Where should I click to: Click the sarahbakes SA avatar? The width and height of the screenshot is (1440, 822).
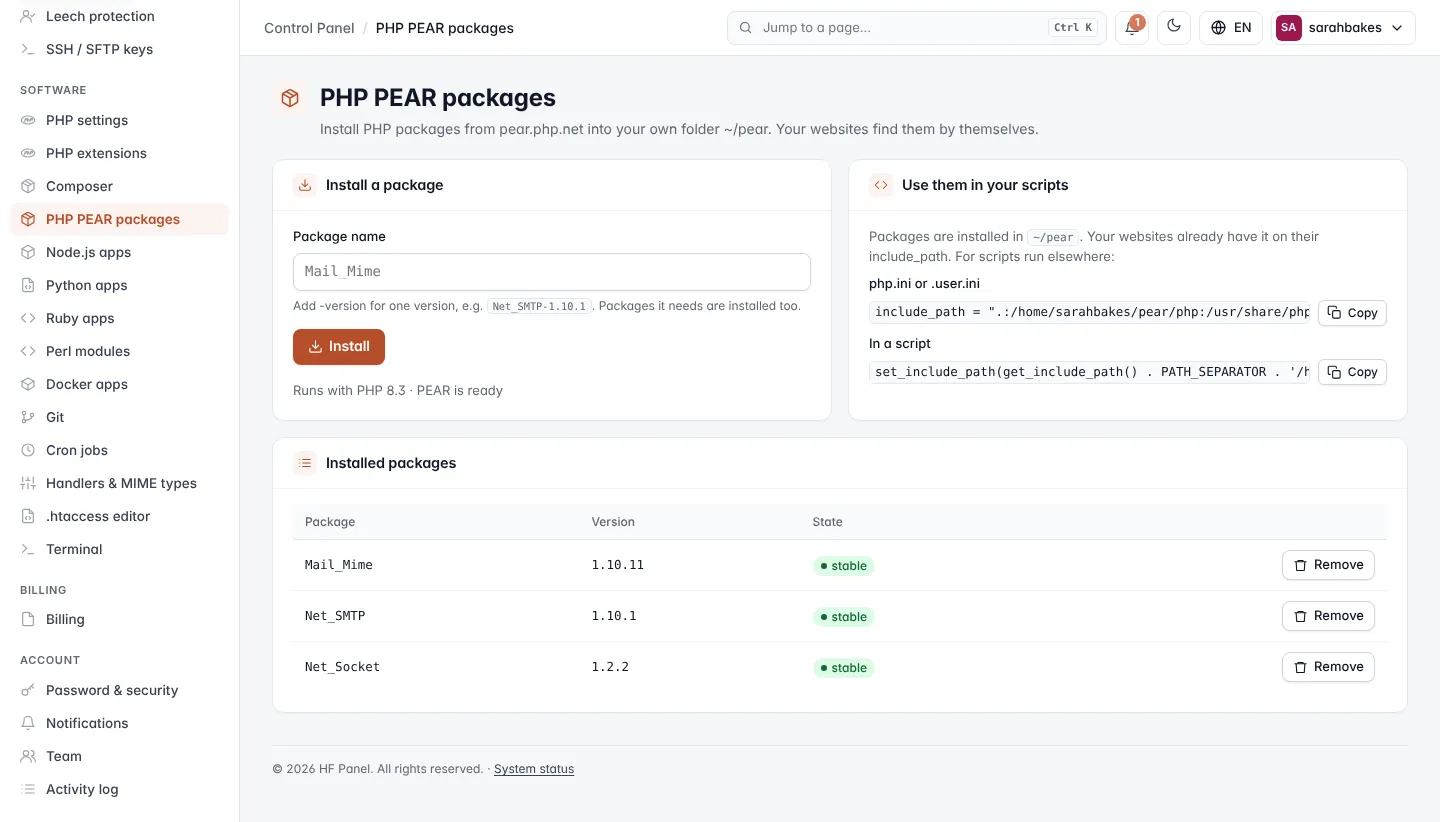(x=1289, y=28)
